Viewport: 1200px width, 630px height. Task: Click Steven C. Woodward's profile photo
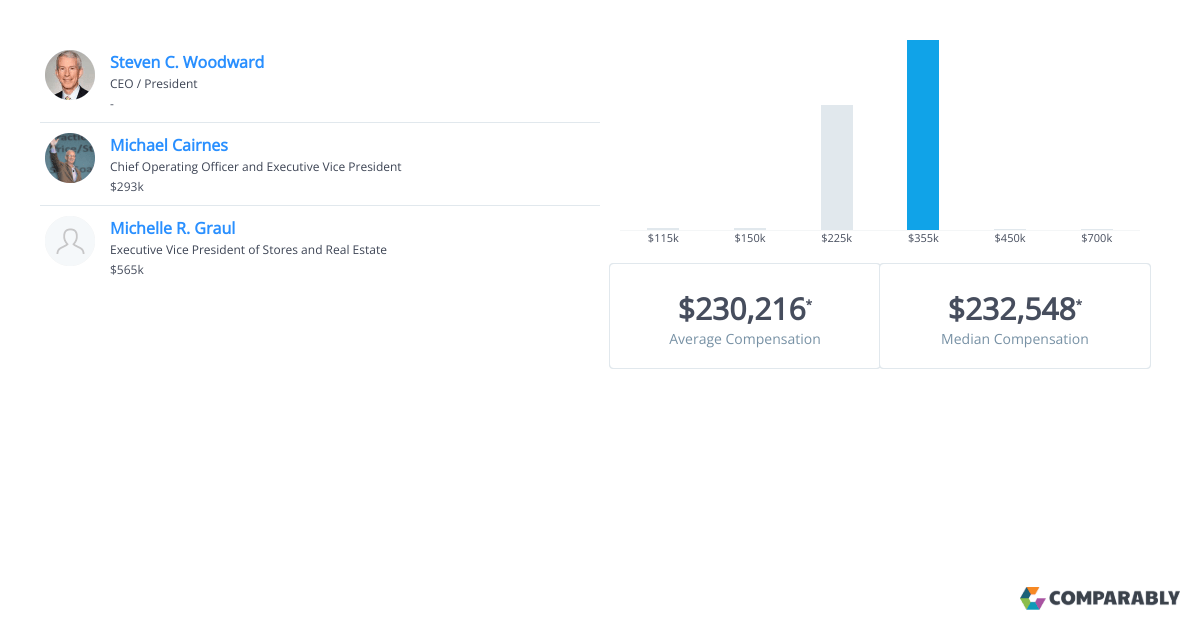click(70, 74)
